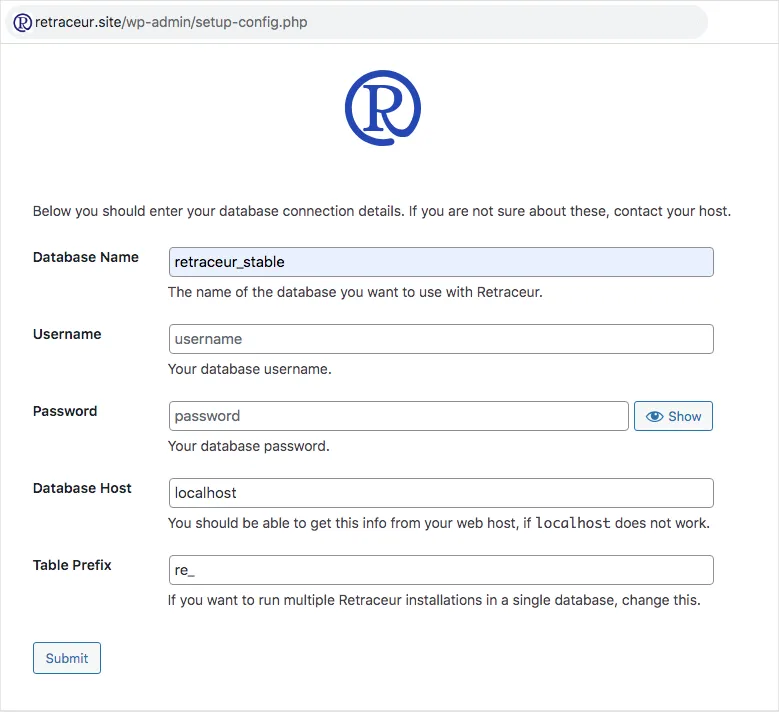The height and width of the screenshot is (712, 779).
Task: Click the intro sentence about database connection details
Action: tap(382, 211)
